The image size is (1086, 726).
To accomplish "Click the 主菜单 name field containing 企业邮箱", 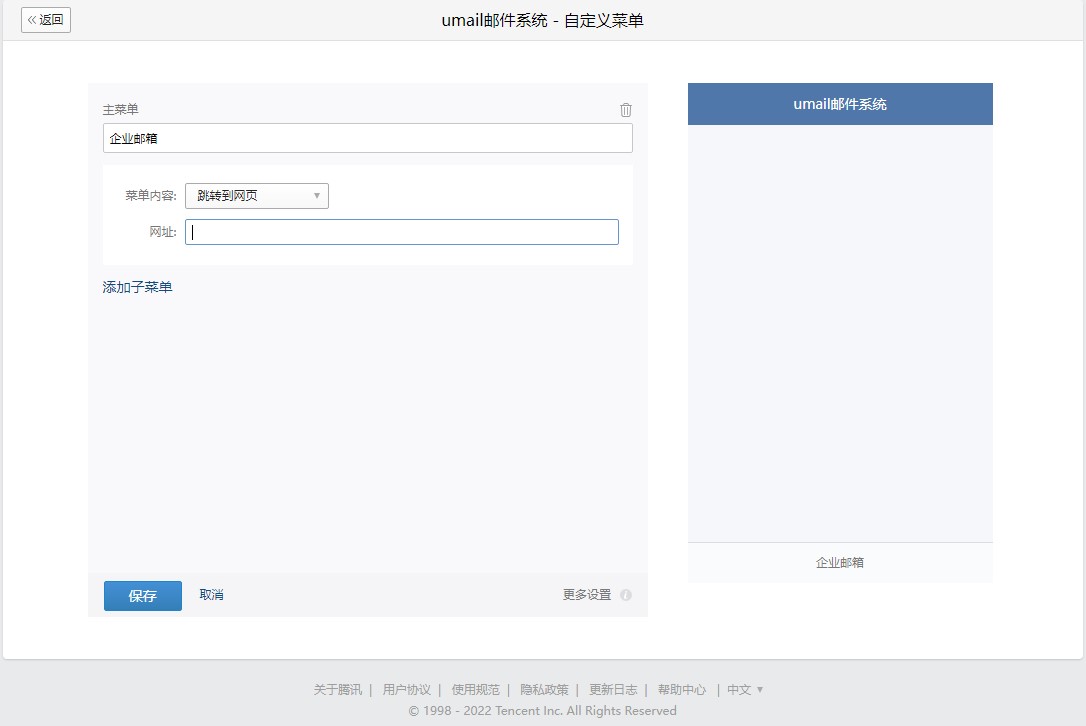I will pyautogui.click(x=367, y=138).
